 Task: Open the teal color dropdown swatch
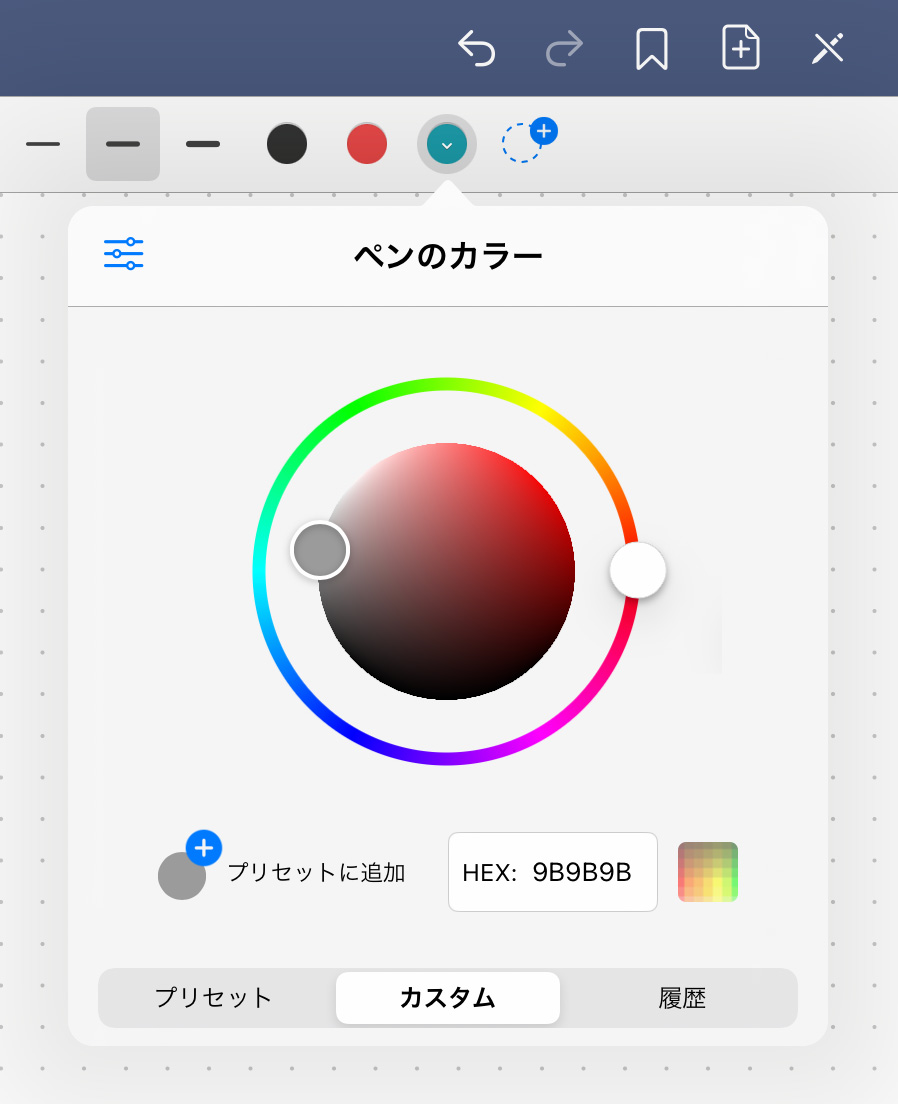point(447,144)
